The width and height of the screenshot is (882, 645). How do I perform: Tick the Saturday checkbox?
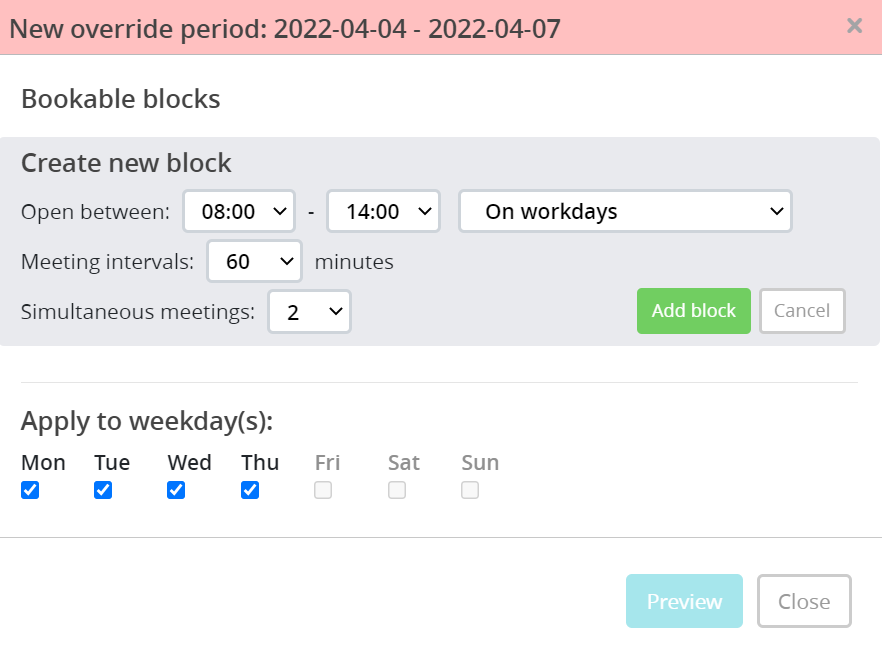click(x=397, y=490)
